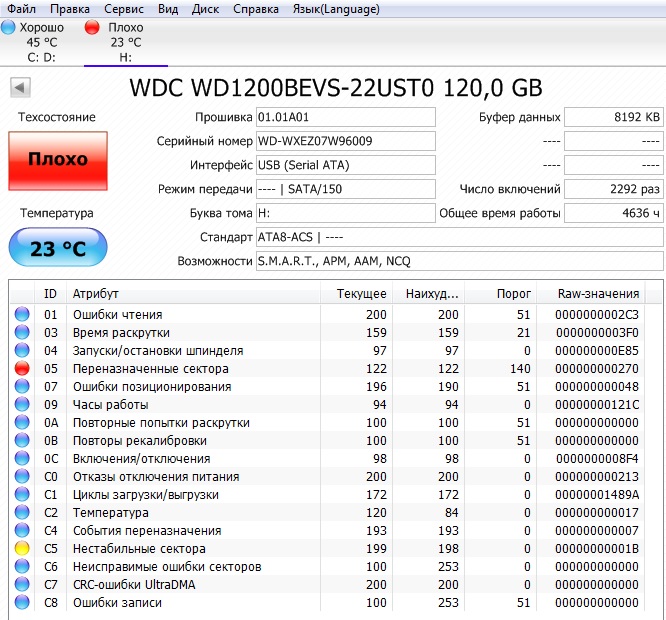Click the blue icon for Часы работы
The height and width of the screenshot is (620, 666).
(x=22, y=404)
